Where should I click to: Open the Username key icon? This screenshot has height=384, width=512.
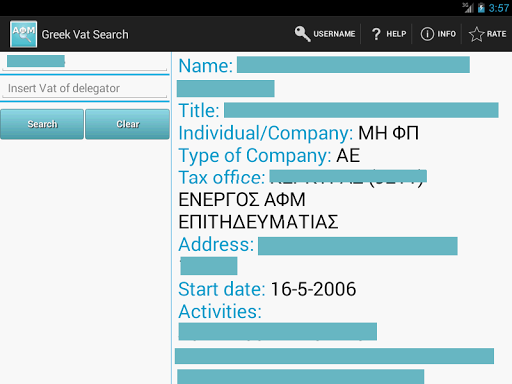(x=302, y=34)
